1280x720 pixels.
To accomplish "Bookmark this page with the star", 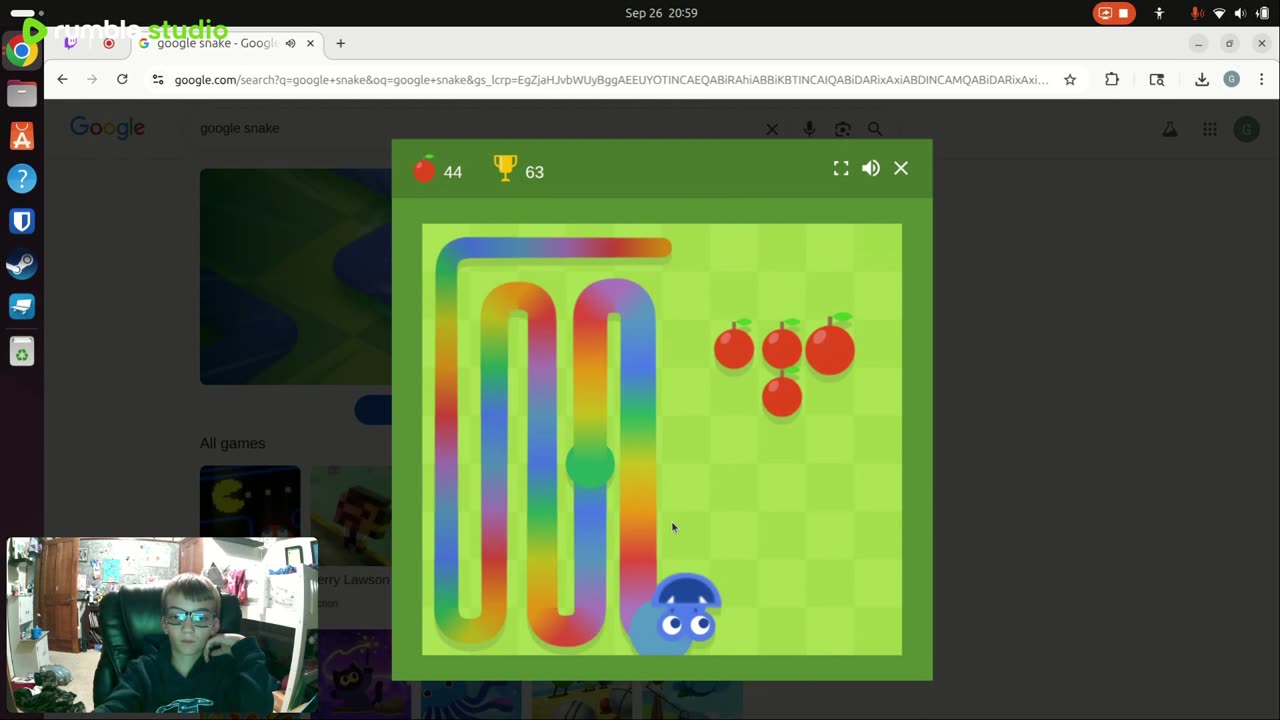I will (x=1070, y=80).
